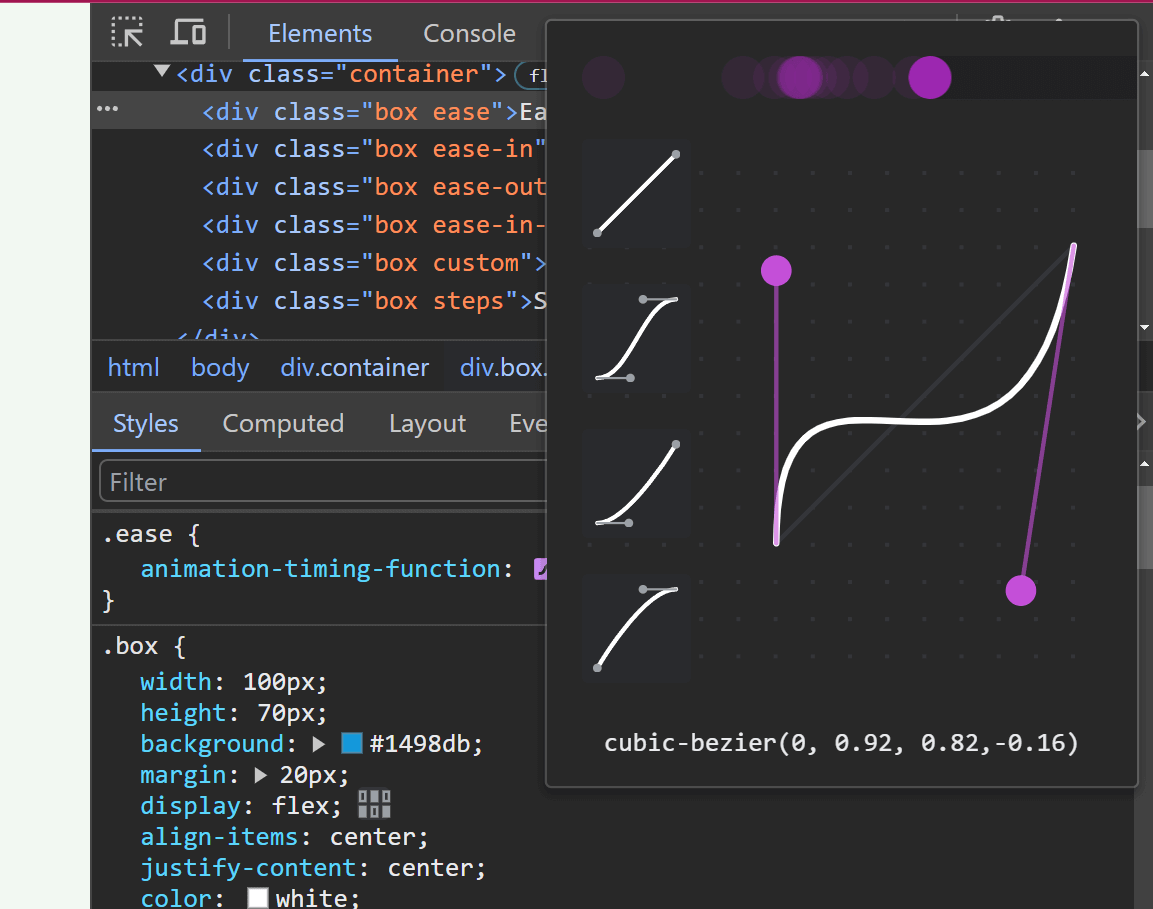Open the flex layout editor icon
The height and width of the screenshot is (909, 1153).
click(x=374, y=803)
